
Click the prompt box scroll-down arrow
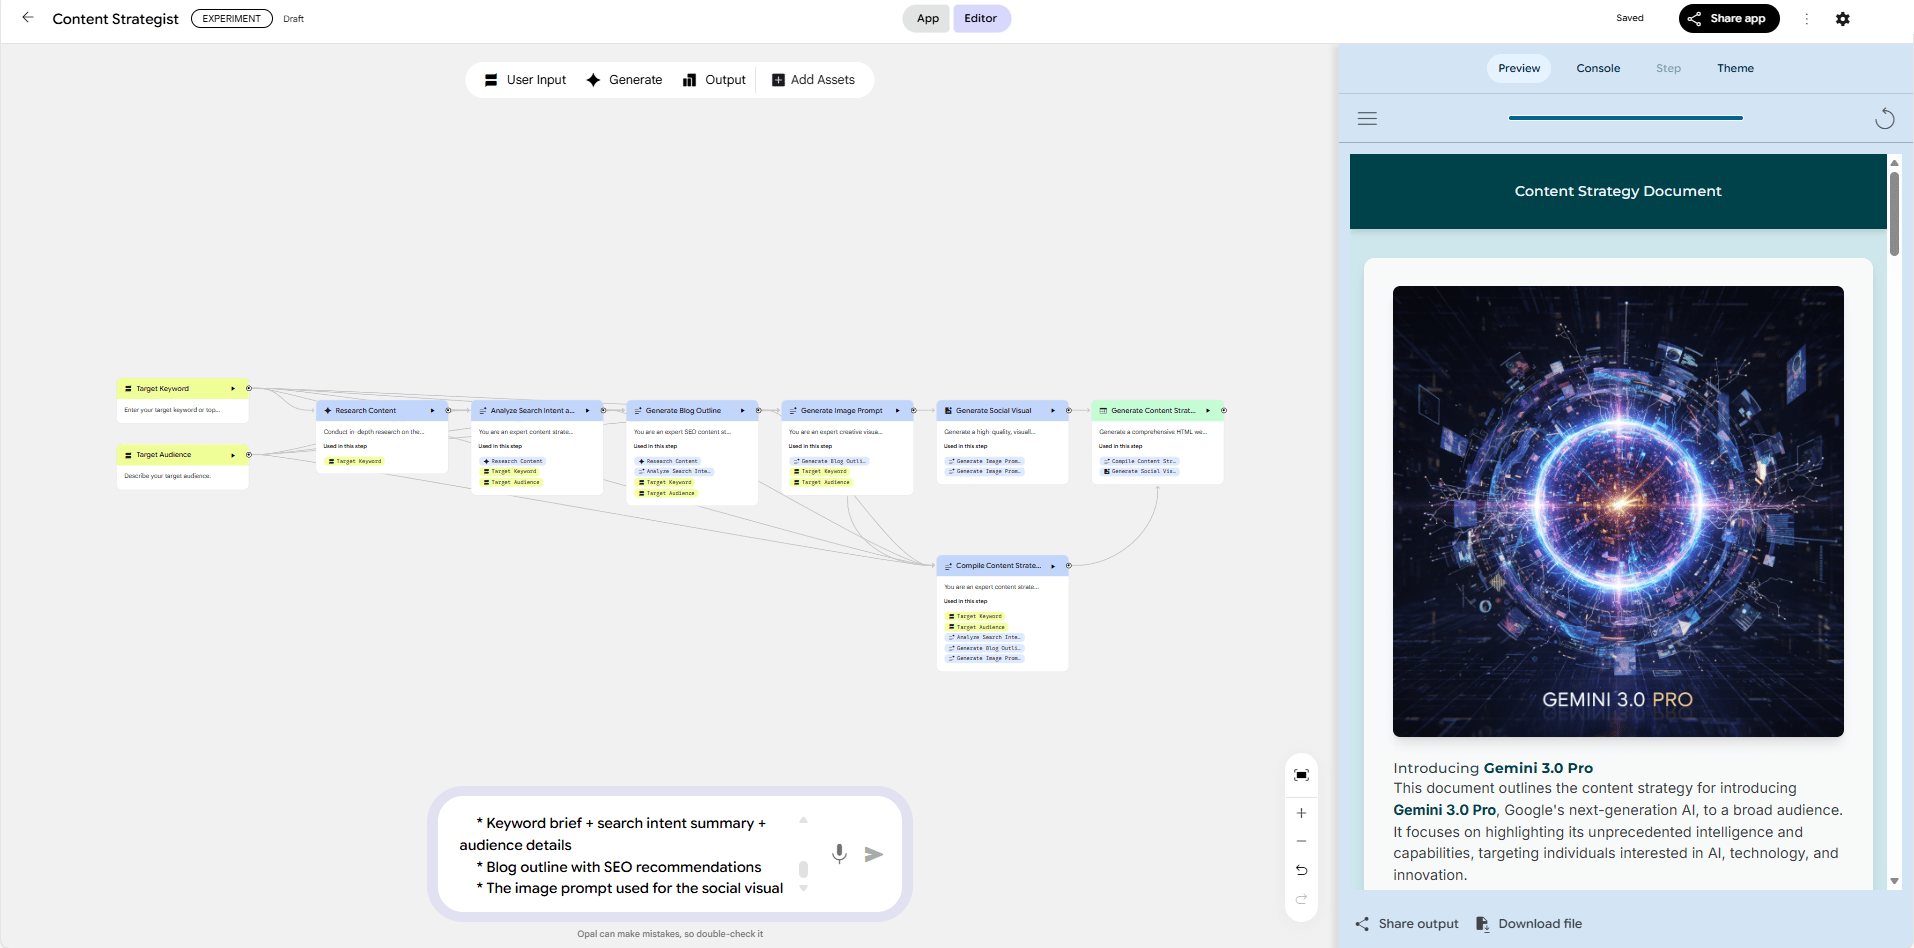(803, 888)
